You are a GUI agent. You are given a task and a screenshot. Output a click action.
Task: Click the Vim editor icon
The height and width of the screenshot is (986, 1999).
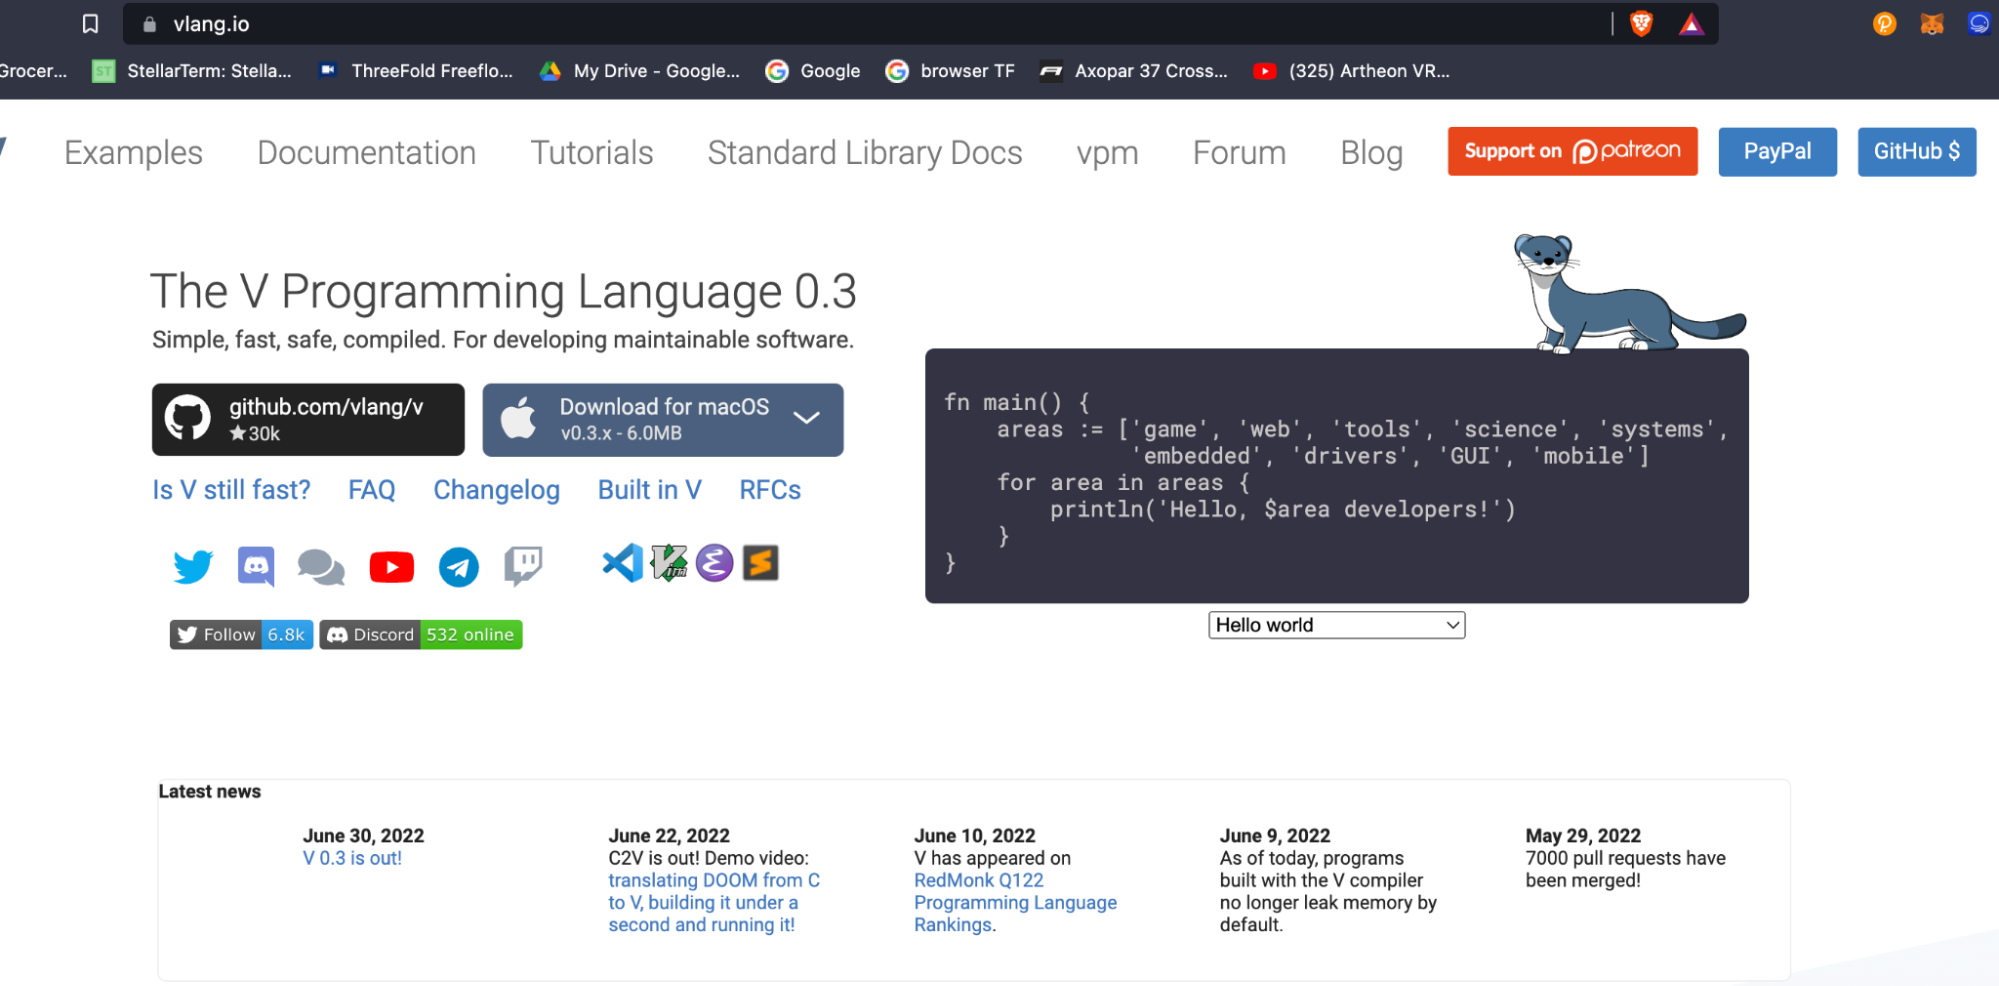[669, 563]
